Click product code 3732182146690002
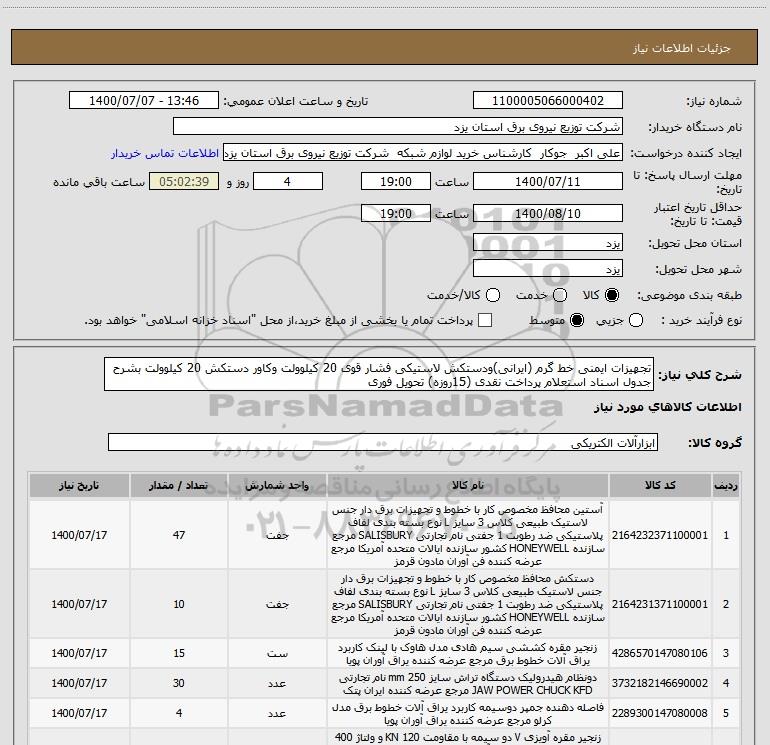The height and width of the screenshot is (745, 770). 660,683
